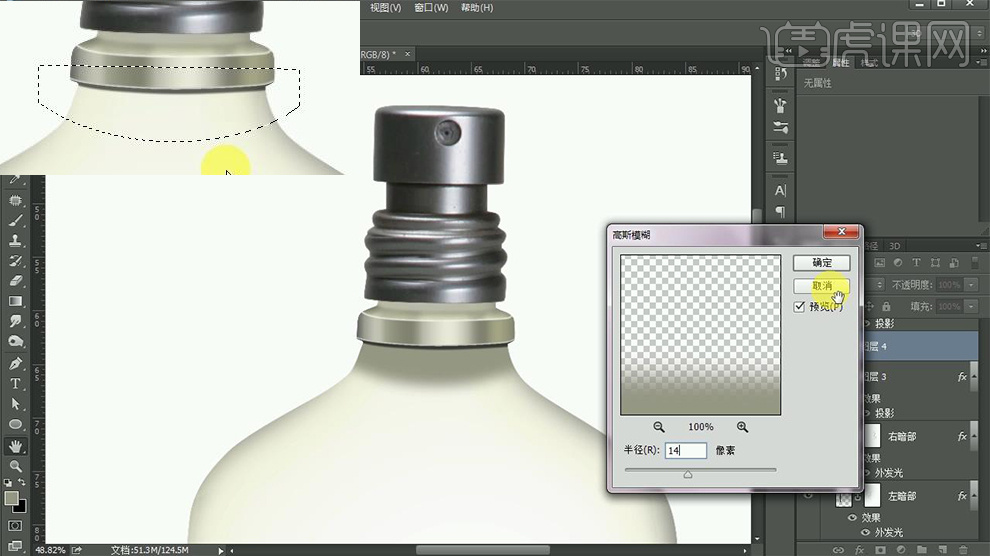
Task: Select the Zoom tool in toolbox
Action: (x=15, y=466)
